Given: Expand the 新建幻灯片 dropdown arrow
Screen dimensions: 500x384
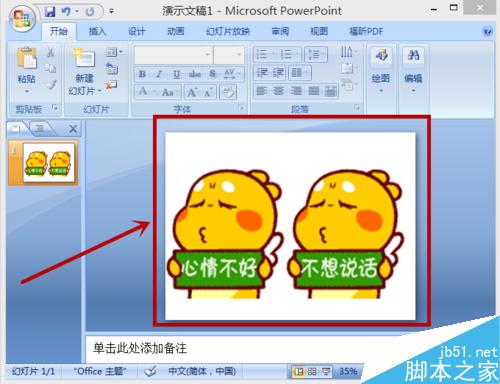Looking at the screenshot, I should click(99, 91).
